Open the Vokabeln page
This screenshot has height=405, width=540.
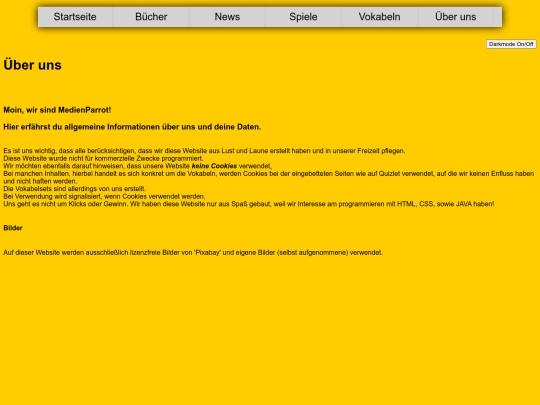coord(379,17)
